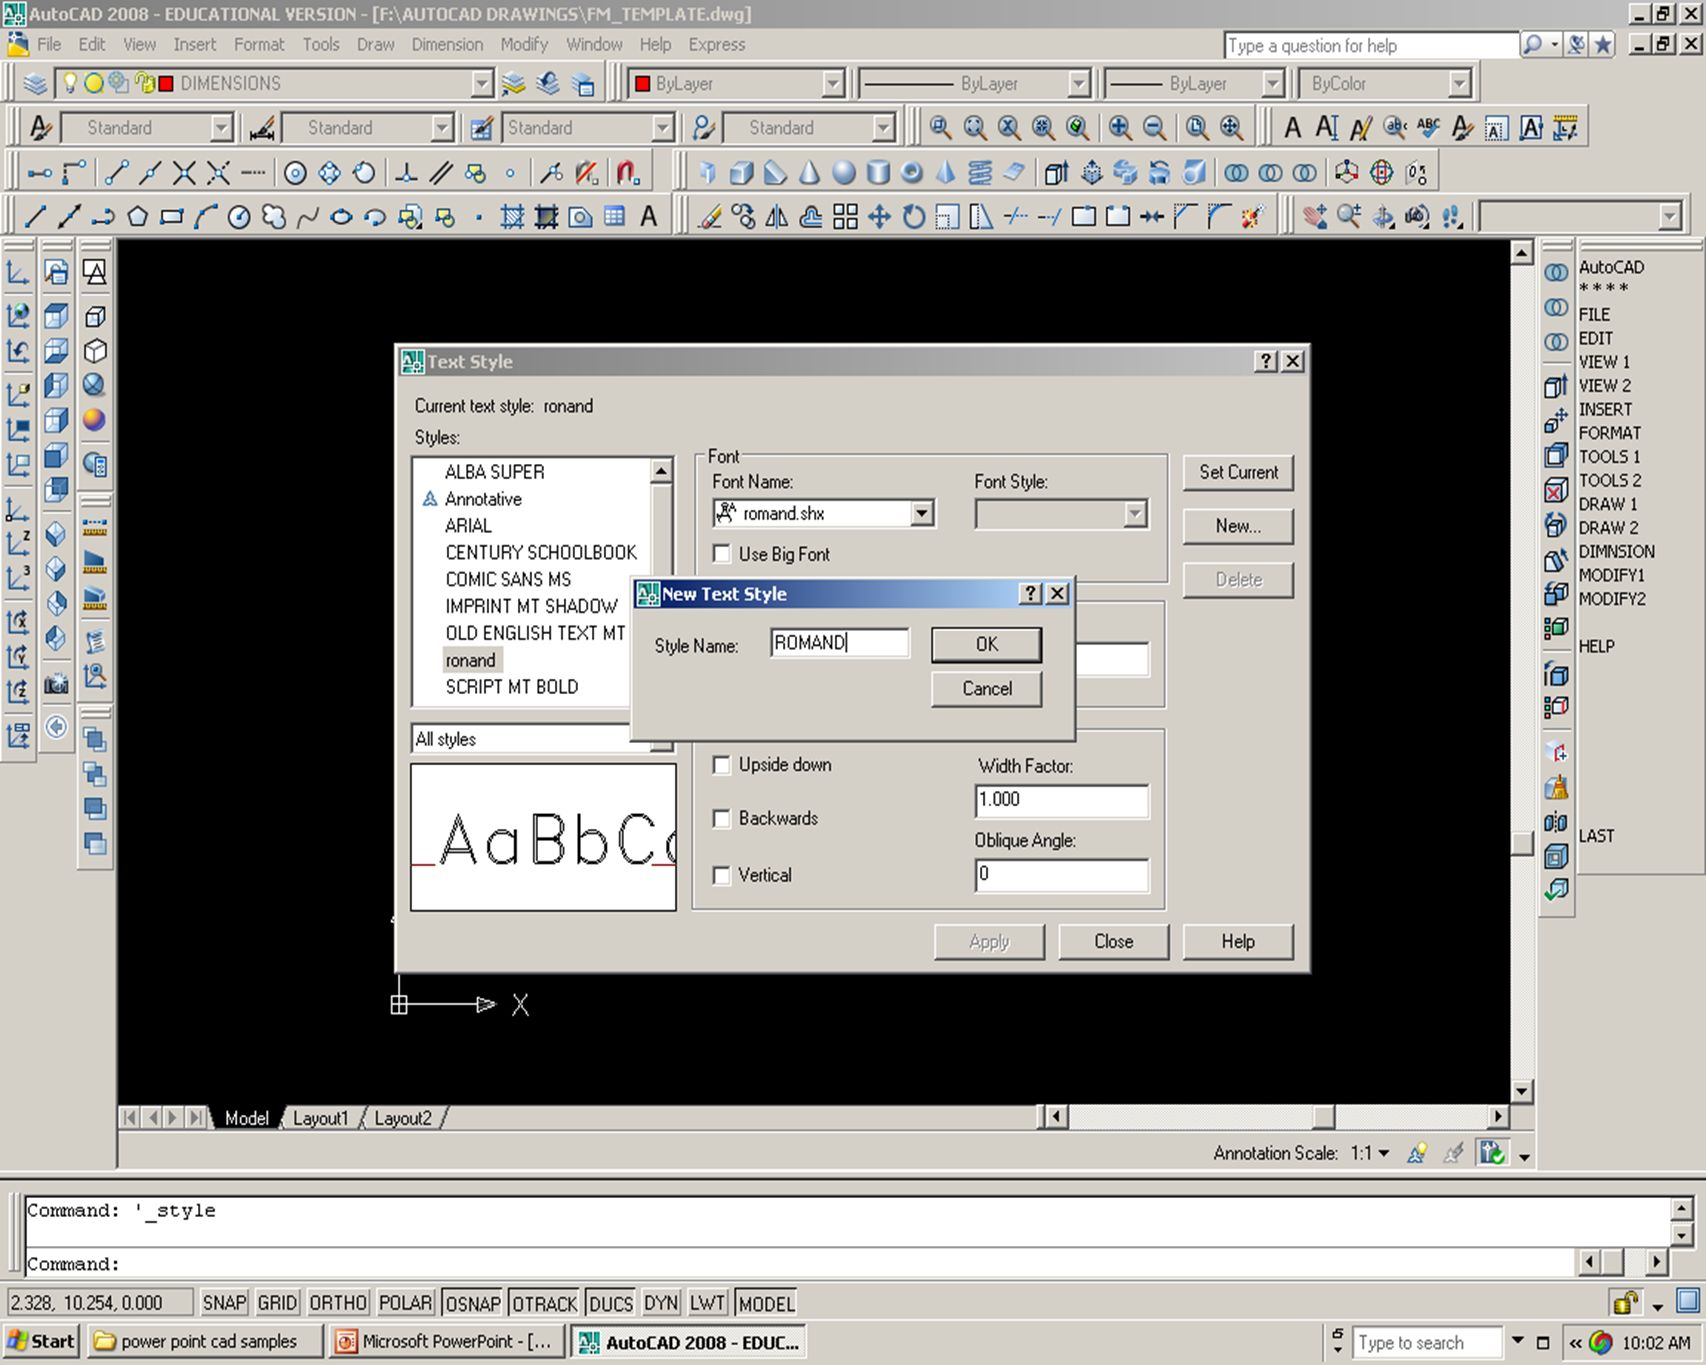Viewport: 1706px width, 1365px height.
Task: Select the Circle draw tool
Action: (x=238, y=217)
